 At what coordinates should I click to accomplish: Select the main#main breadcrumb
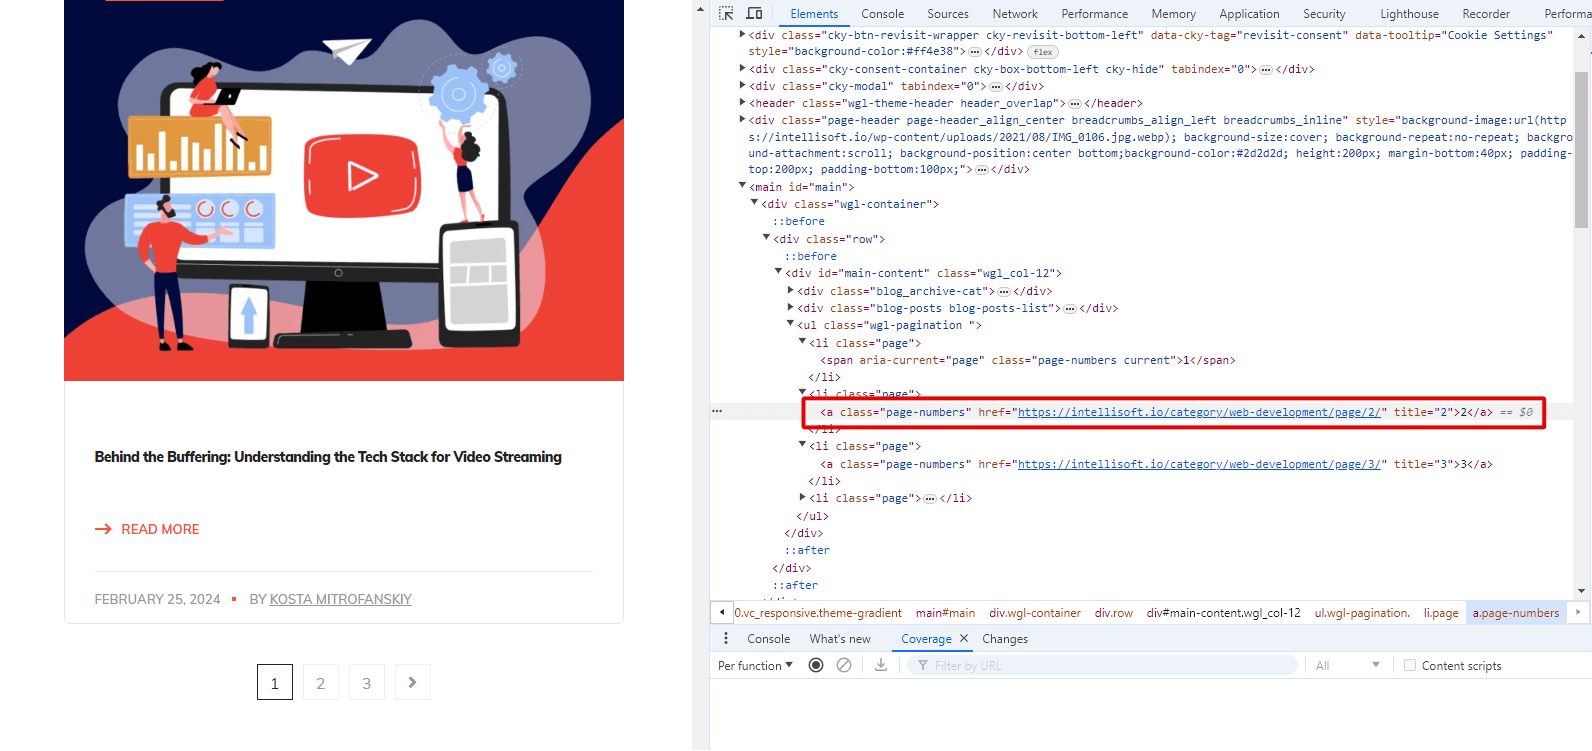945,613
